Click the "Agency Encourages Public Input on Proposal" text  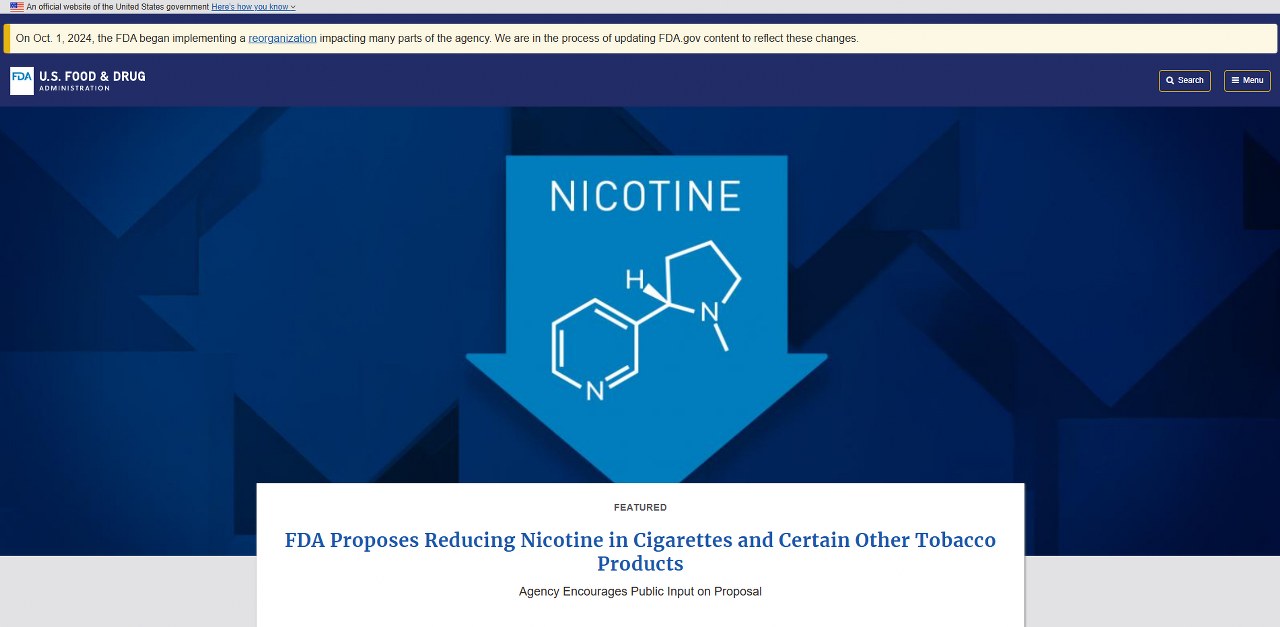coord(640,591)
